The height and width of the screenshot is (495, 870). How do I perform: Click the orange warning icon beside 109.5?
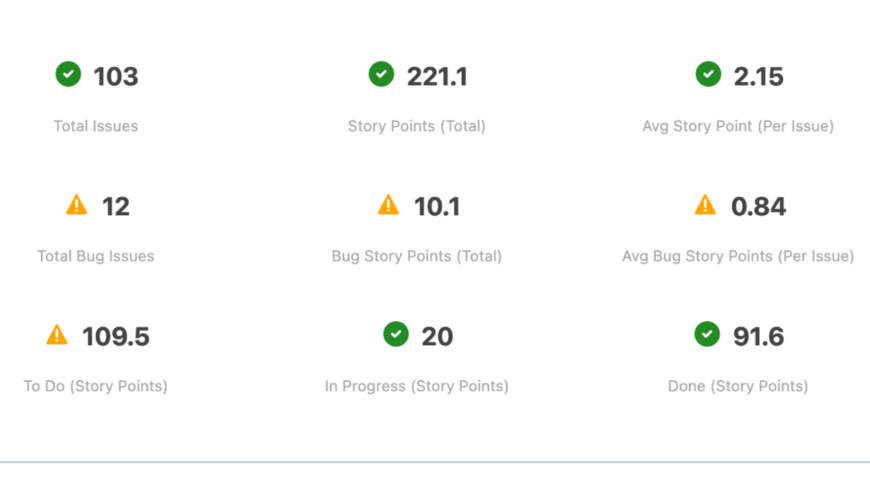click(57, 335)
